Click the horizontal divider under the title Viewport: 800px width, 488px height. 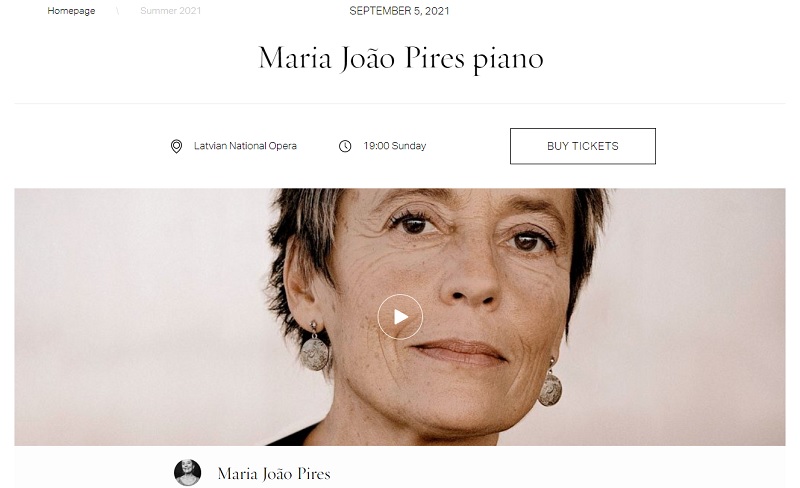pyautogui.click(x=400, y=103)
